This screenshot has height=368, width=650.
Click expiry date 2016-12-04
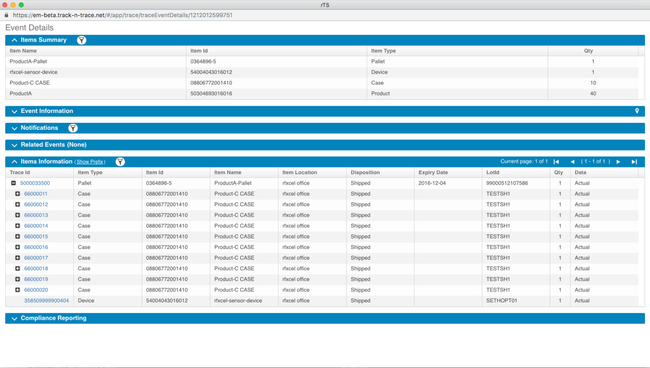coord(432,183)
